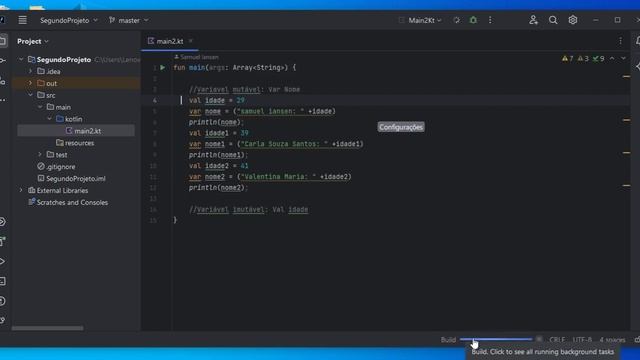Viewport: 640px width, 360px height.
Task: Click the kotlin folder row
Action: point(76,119)
